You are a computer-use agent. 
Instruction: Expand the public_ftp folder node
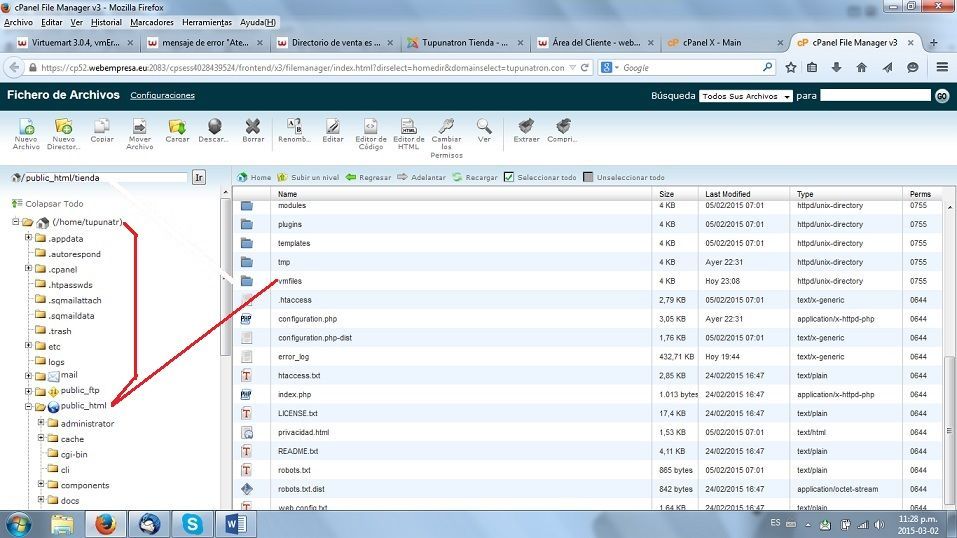pyautogui.click(x=28, y=391)
